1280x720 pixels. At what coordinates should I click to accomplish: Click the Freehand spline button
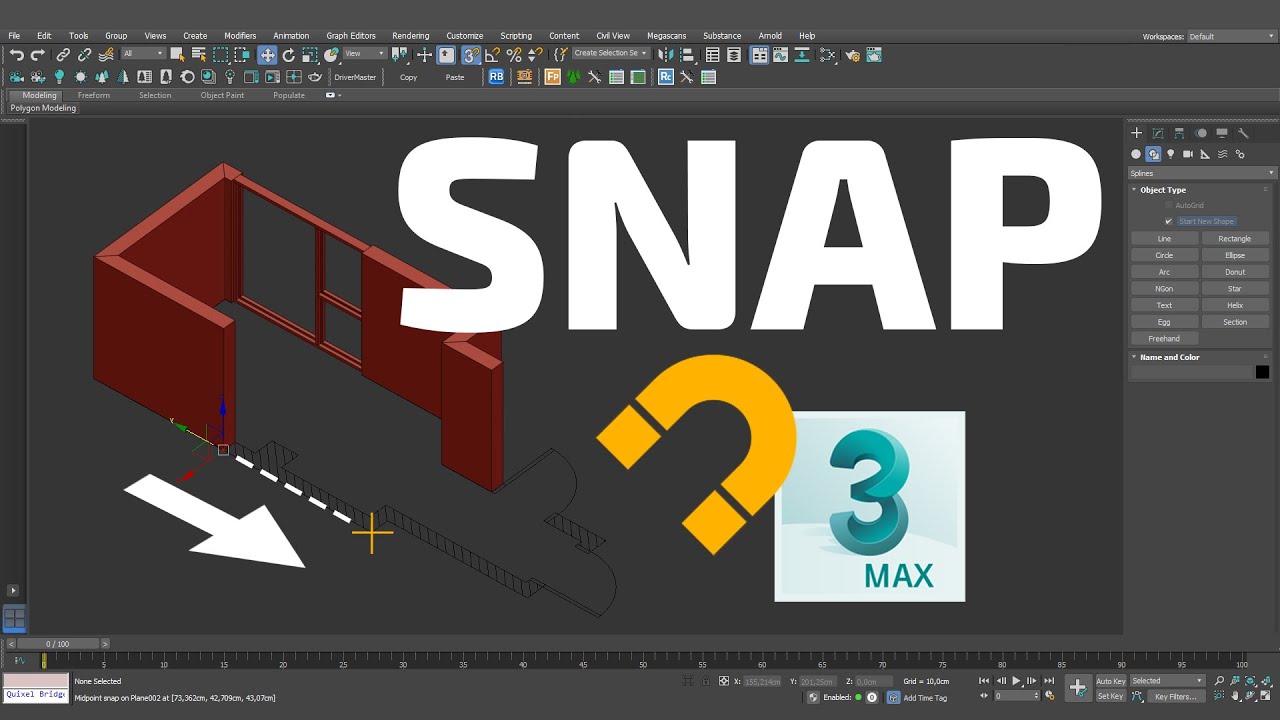point(1164,339)
